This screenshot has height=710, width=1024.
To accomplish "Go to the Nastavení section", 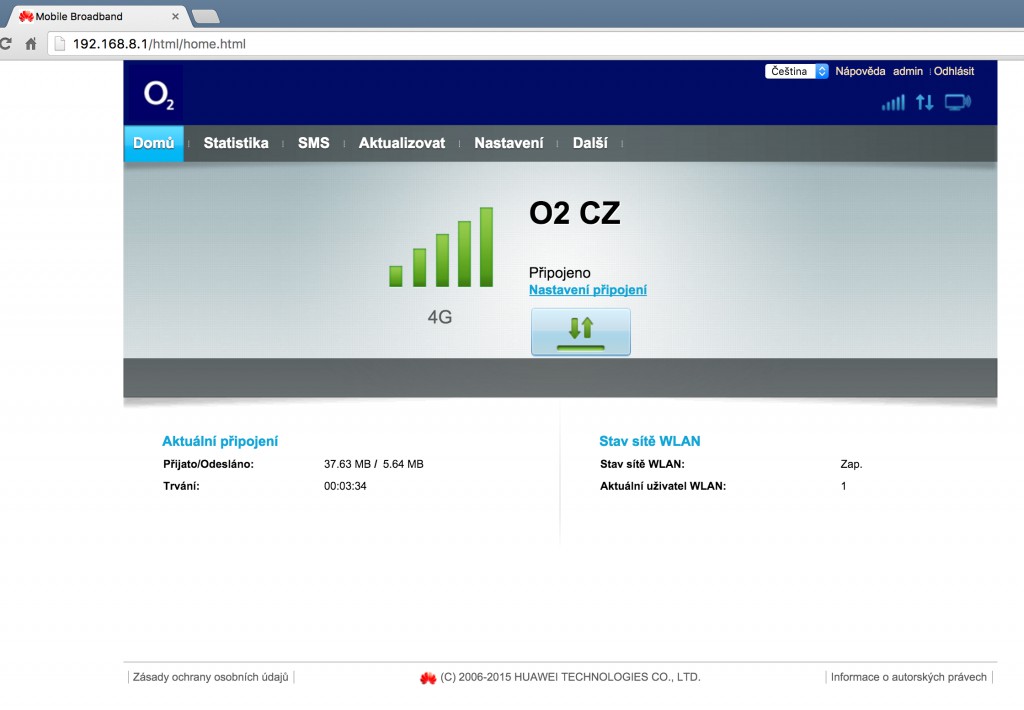I will (509, 143).
